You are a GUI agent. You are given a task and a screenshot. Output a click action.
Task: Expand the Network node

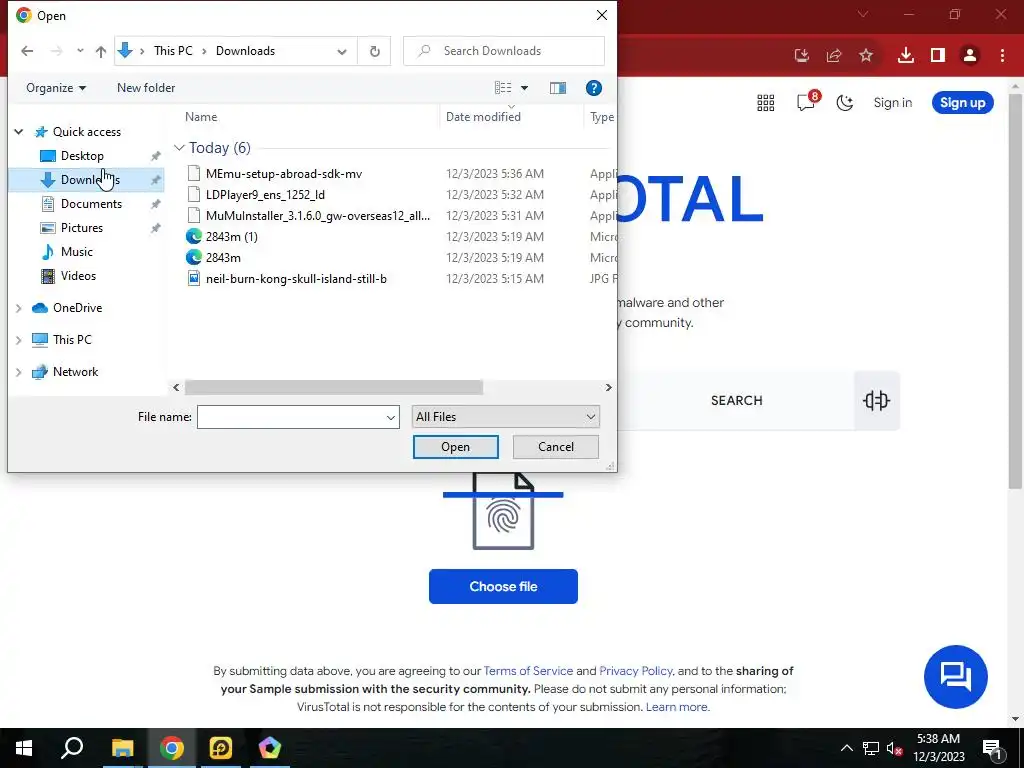coord(19,372)
